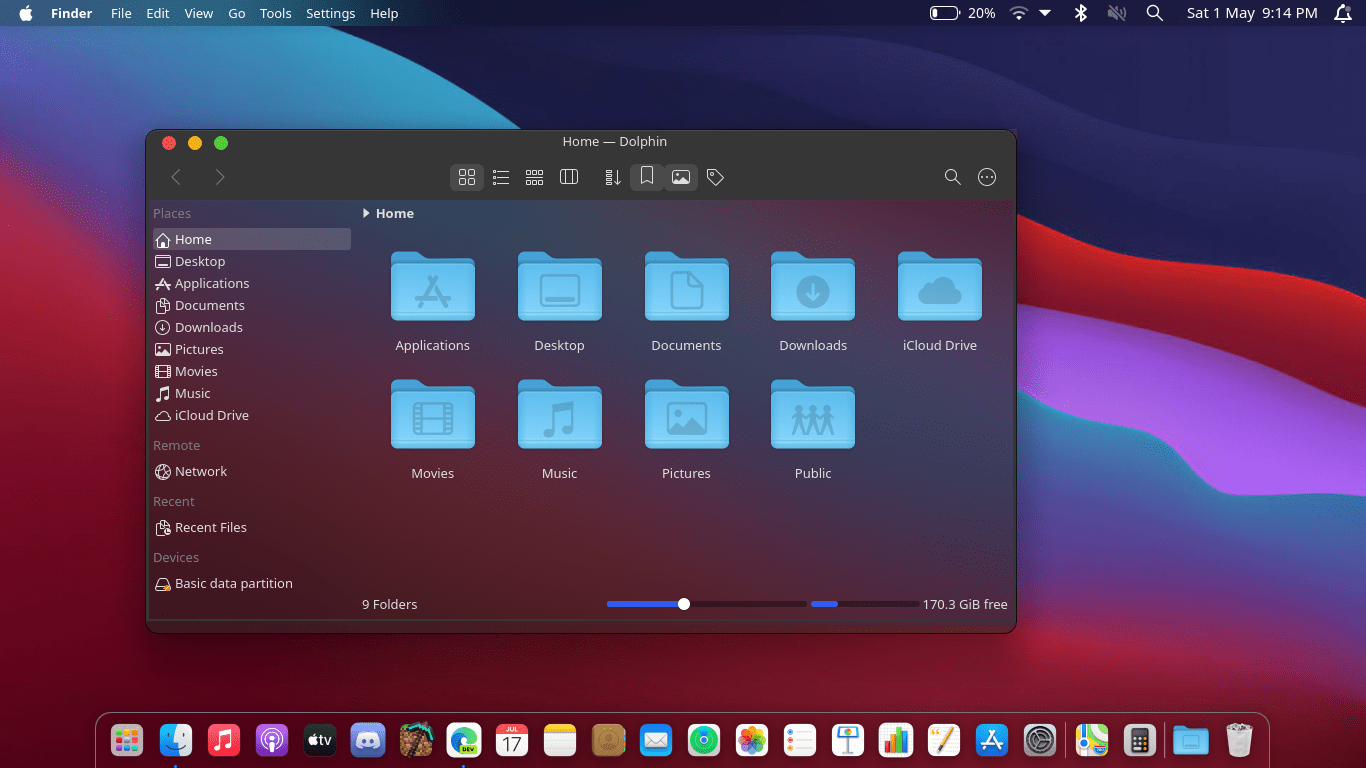Expand the forward navigation arrow
Viewport: 1366px width, 768px height.
(220, 177)
